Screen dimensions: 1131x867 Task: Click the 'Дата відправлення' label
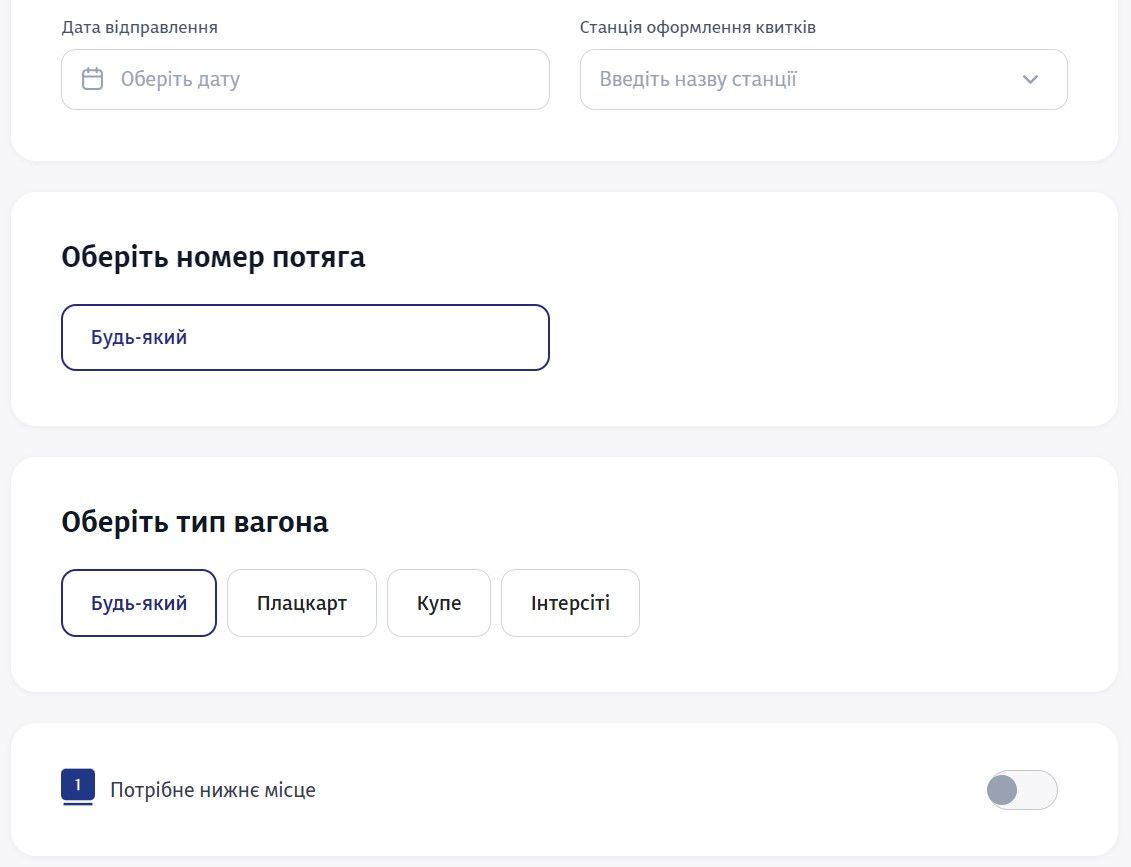pos(139,27)
